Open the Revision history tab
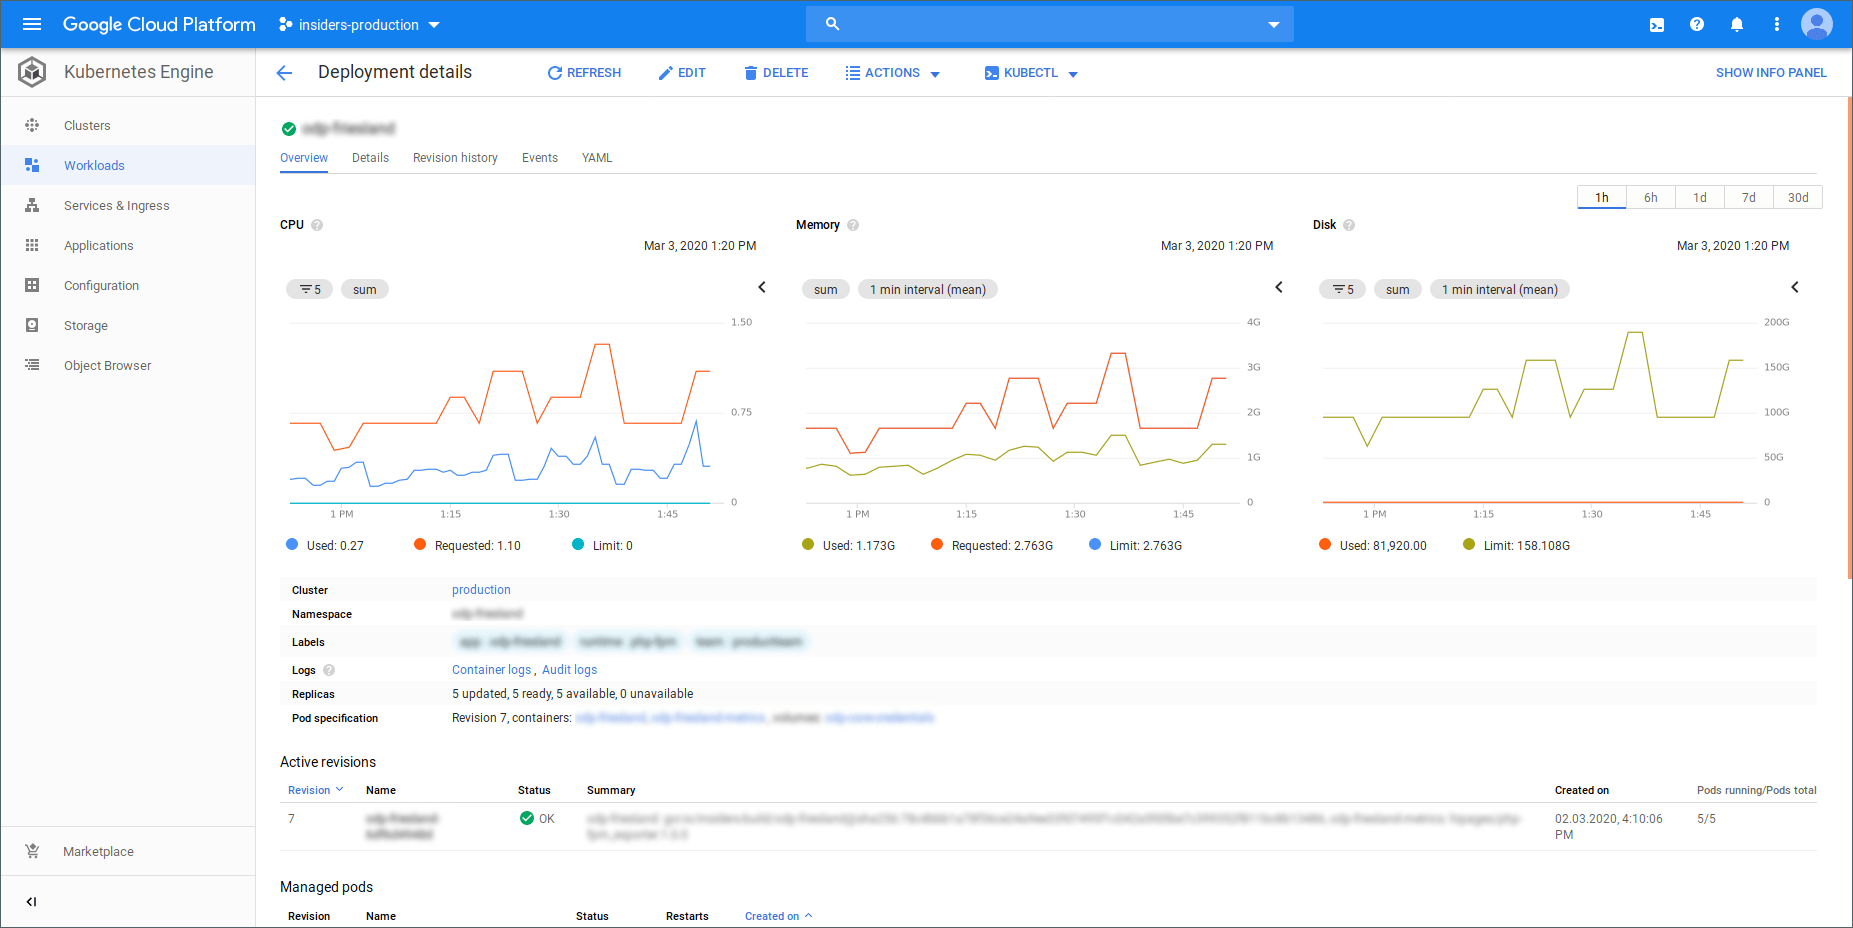The width and height of the screenshot is (1853, 928). click(455, 158)
